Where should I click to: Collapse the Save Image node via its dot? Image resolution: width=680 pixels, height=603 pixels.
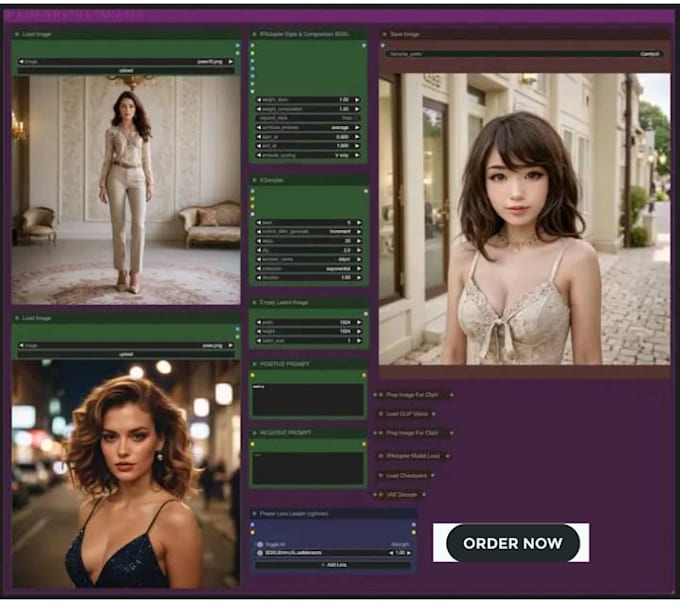[x=384, y=34]
